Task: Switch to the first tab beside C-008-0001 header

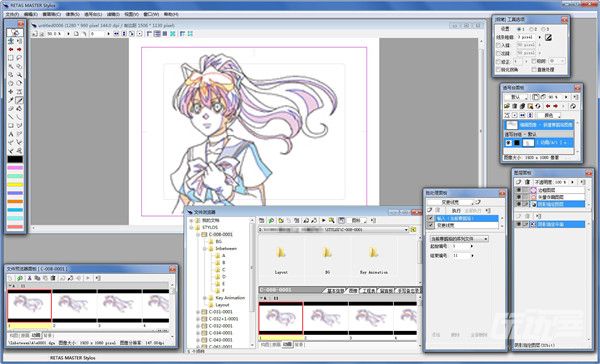Action: click(335, 291)
